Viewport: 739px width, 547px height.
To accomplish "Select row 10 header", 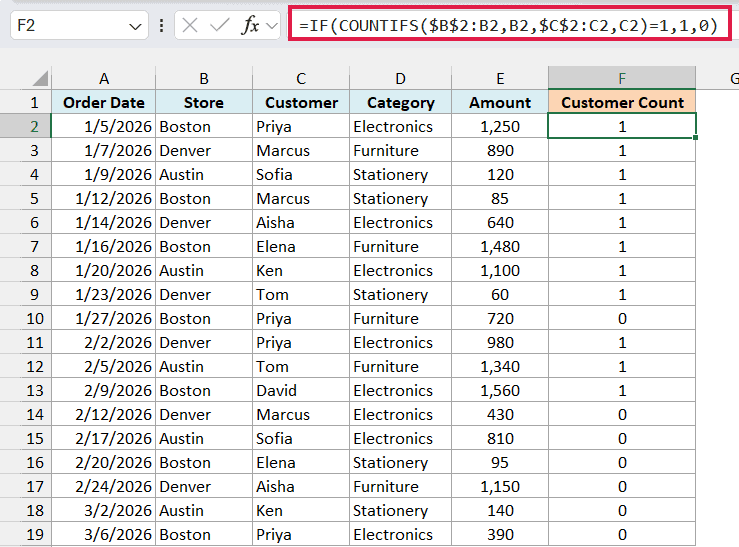I will [x=25, y=318].
